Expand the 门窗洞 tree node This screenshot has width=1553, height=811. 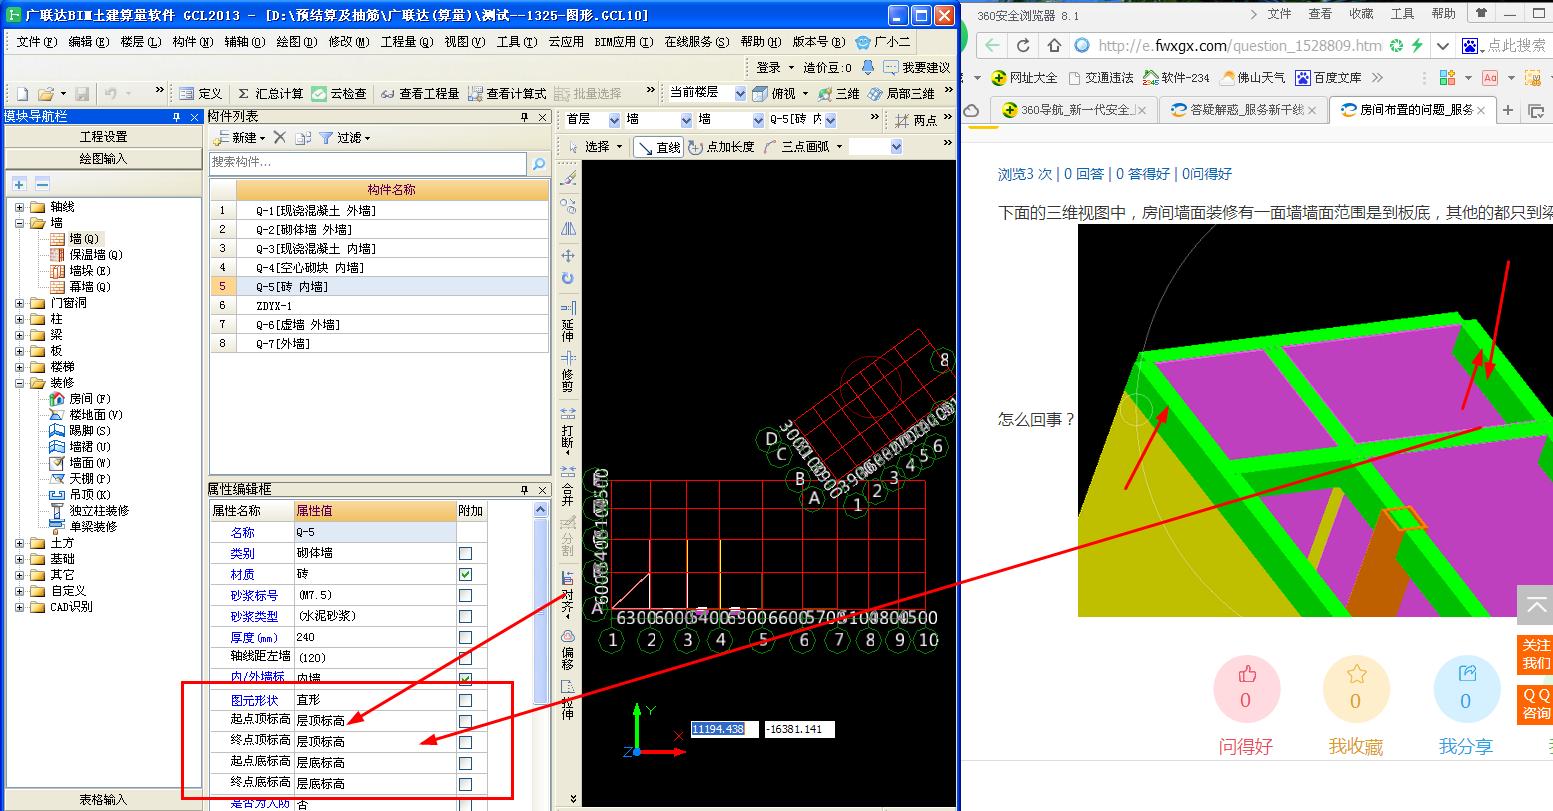(x=20, y=303)
